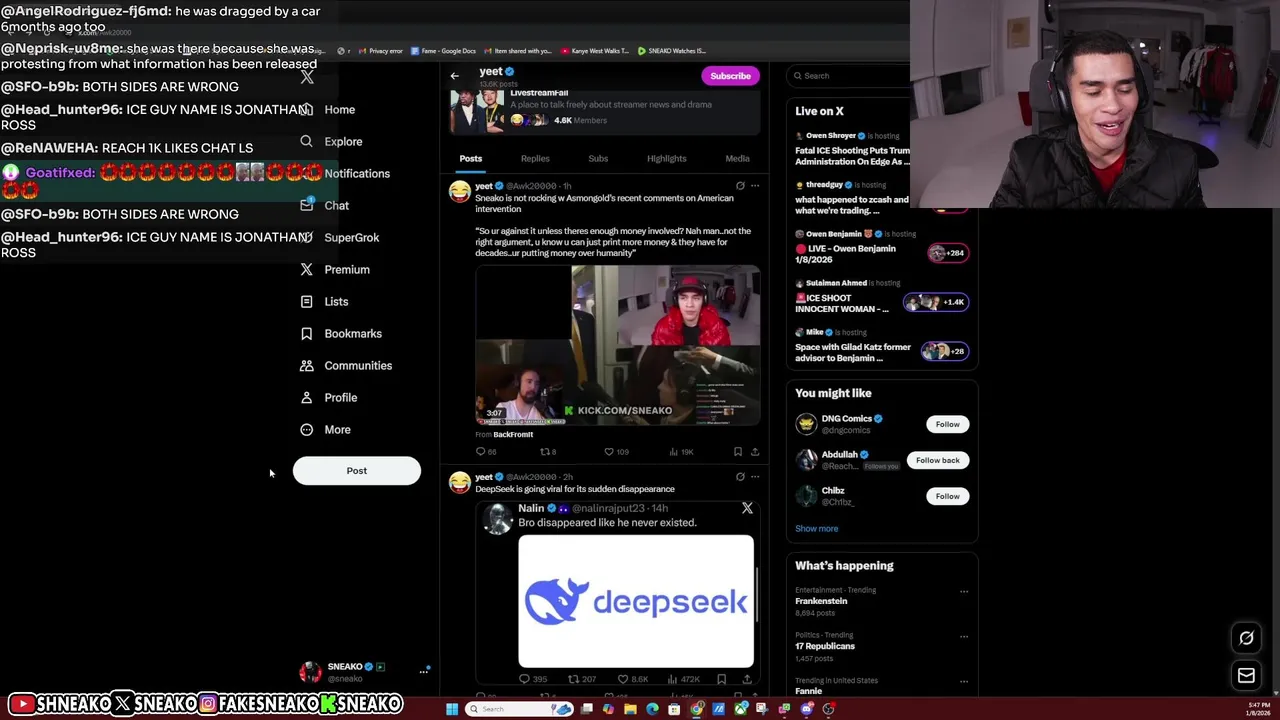Open the SuperGrok menu item
This screenshot has height=720, width=1280.
[x=340, y=238]
